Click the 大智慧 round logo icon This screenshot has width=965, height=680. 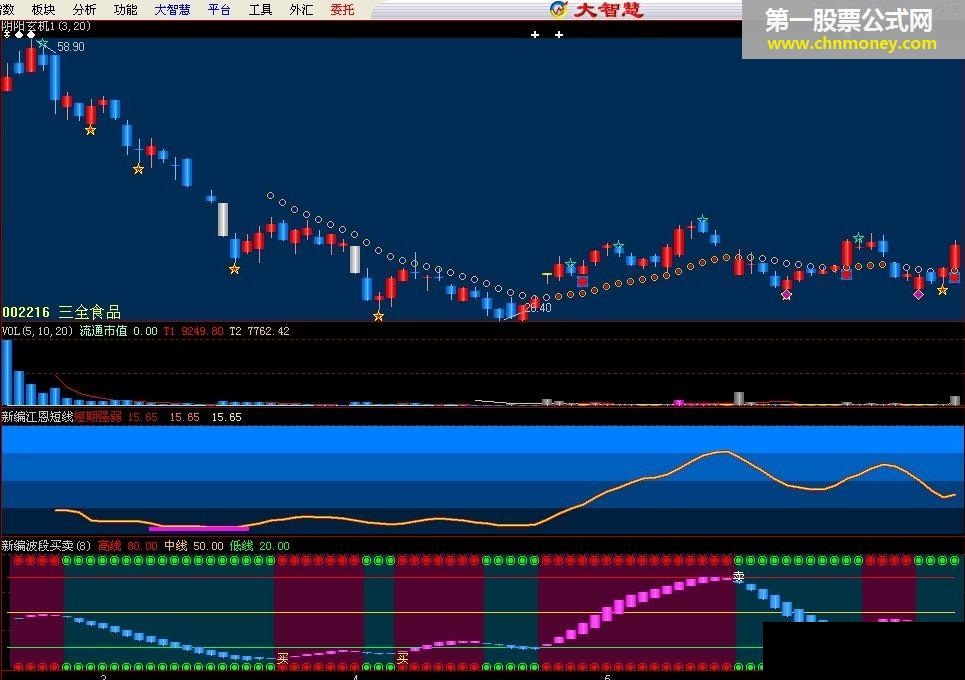[558, 9]
